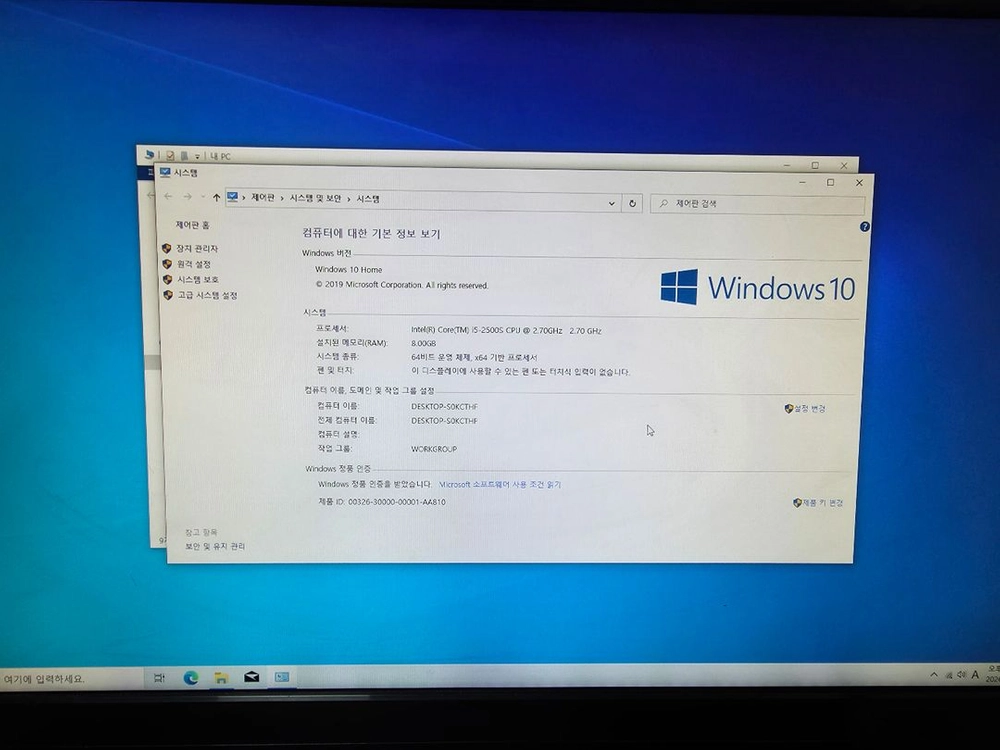Go to 제어판 홈
The height and width of the screenshot is (750, 1000).
click(193, 224)
